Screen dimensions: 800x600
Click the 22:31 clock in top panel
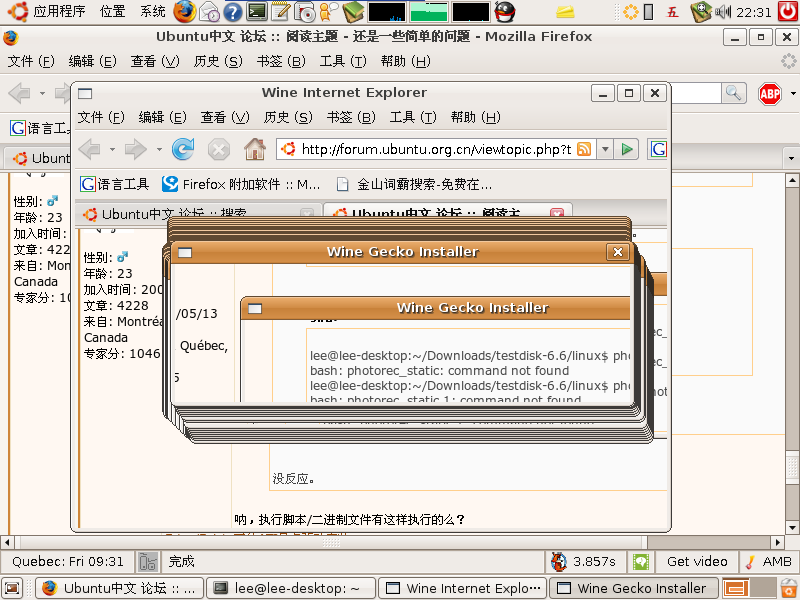click(754, 12)
